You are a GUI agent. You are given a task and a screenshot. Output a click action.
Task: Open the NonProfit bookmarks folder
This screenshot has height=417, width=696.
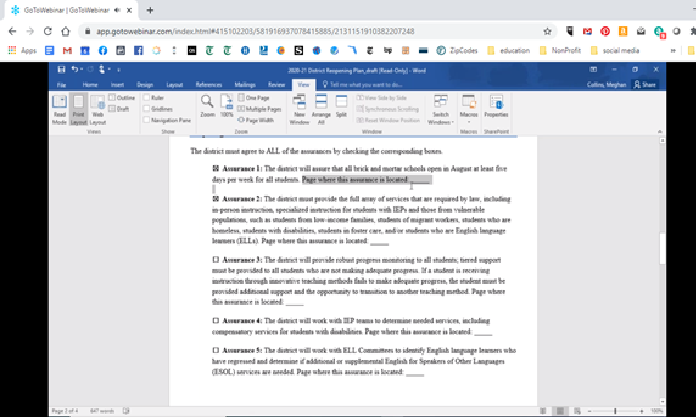coord(561,50)
